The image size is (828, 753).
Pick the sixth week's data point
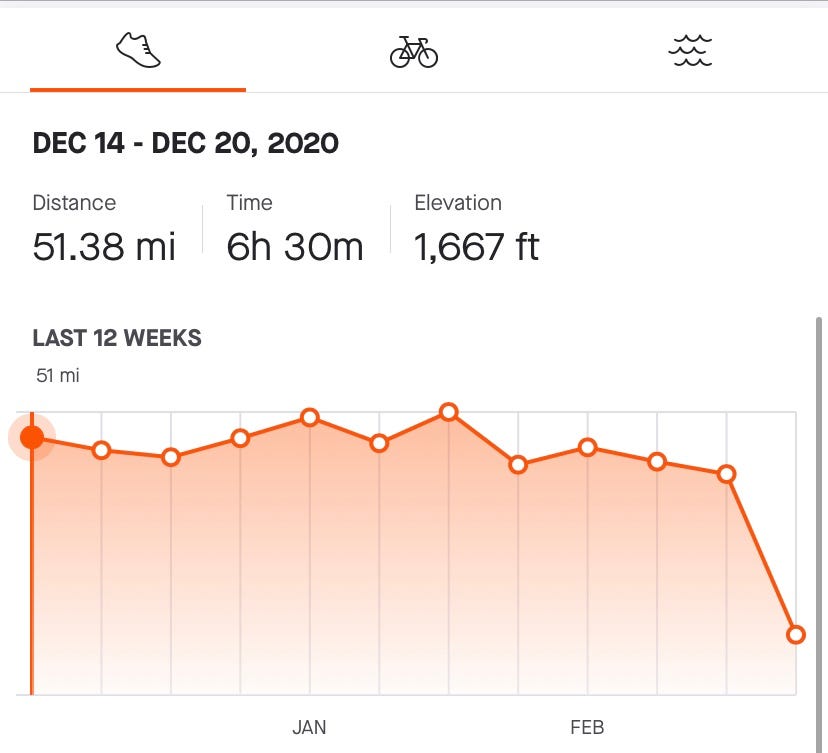coord(379,443)
